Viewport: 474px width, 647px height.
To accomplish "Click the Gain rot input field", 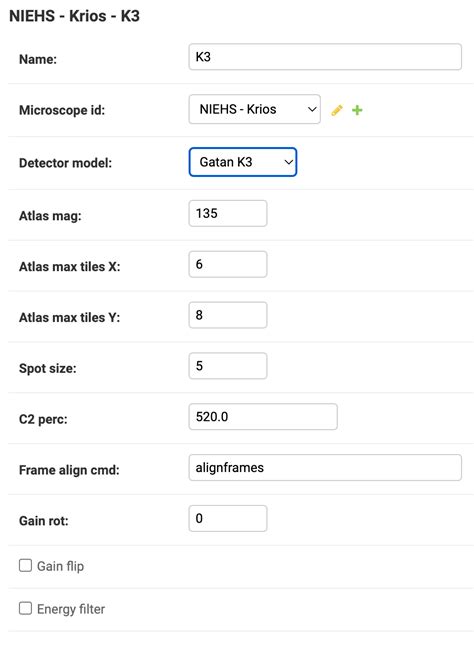I will click(x=228, y=519).
